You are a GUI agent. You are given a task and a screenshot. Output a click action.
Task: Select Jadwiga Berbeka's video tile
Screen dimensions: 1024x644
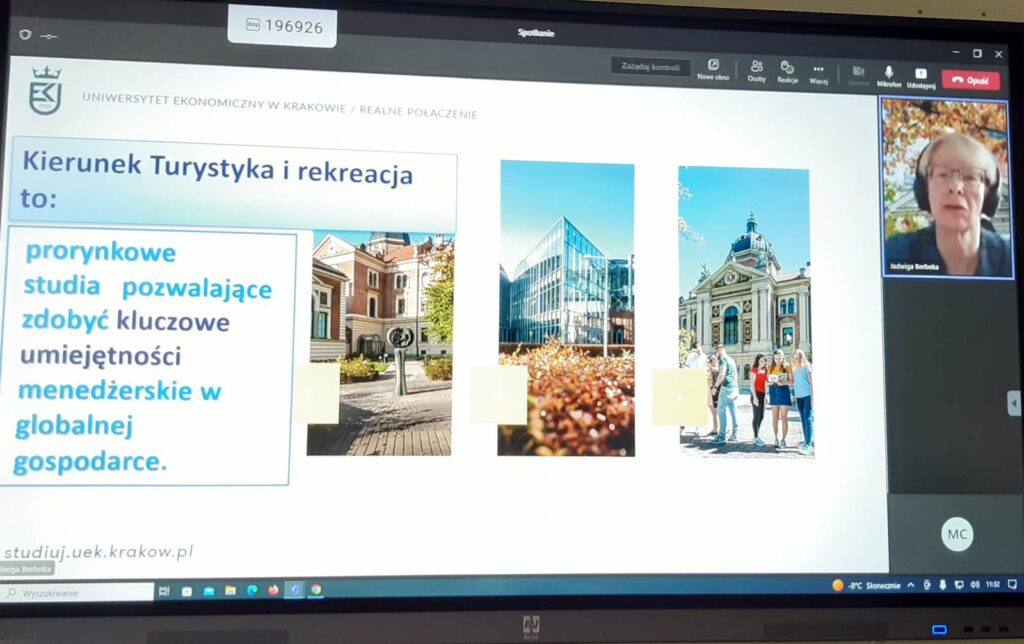pos(946,188)
